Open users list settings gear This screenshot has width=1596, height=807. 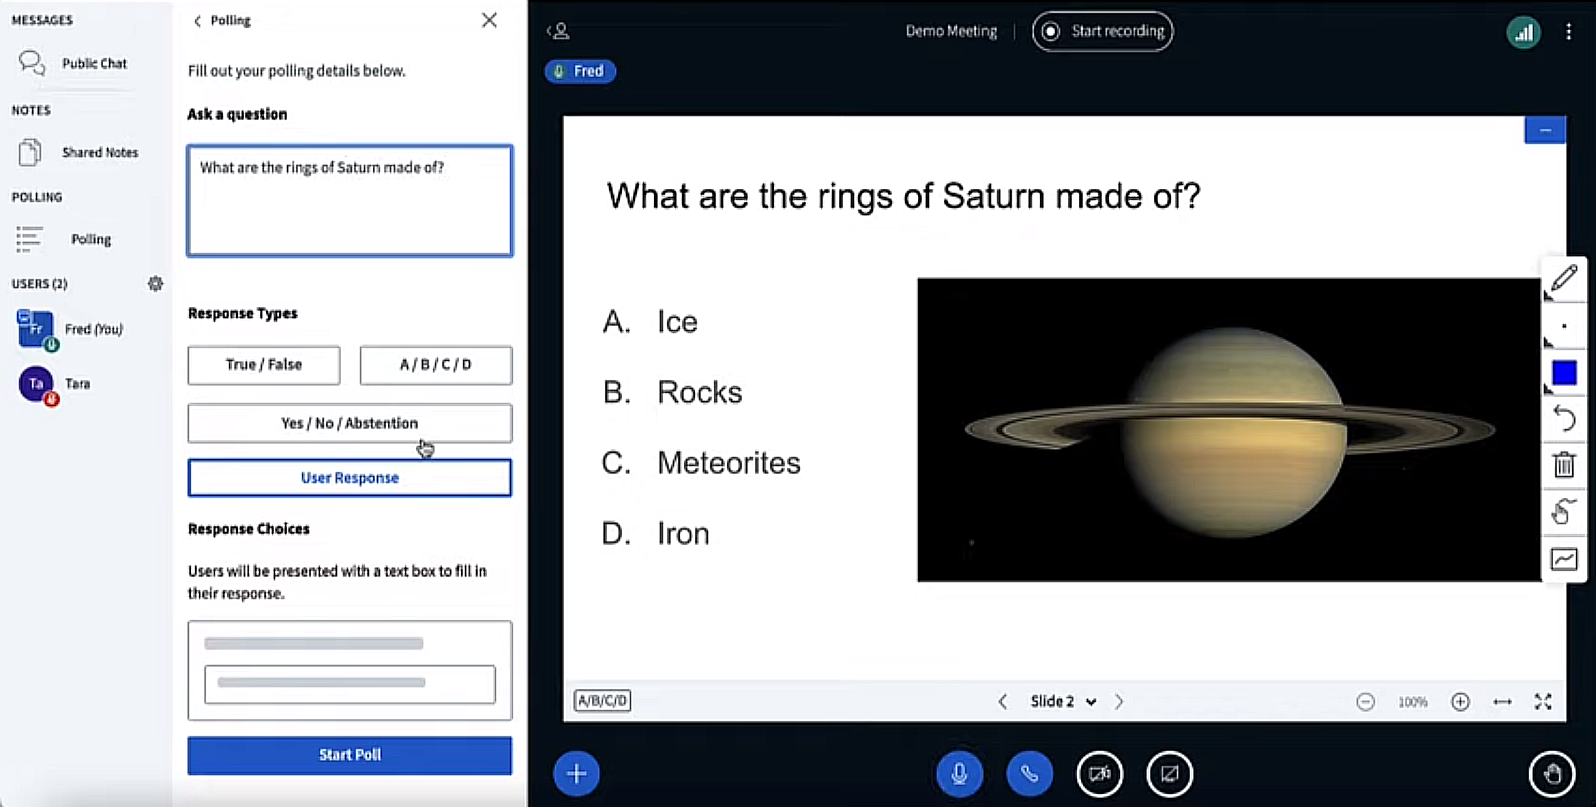(x=155, y=284)
